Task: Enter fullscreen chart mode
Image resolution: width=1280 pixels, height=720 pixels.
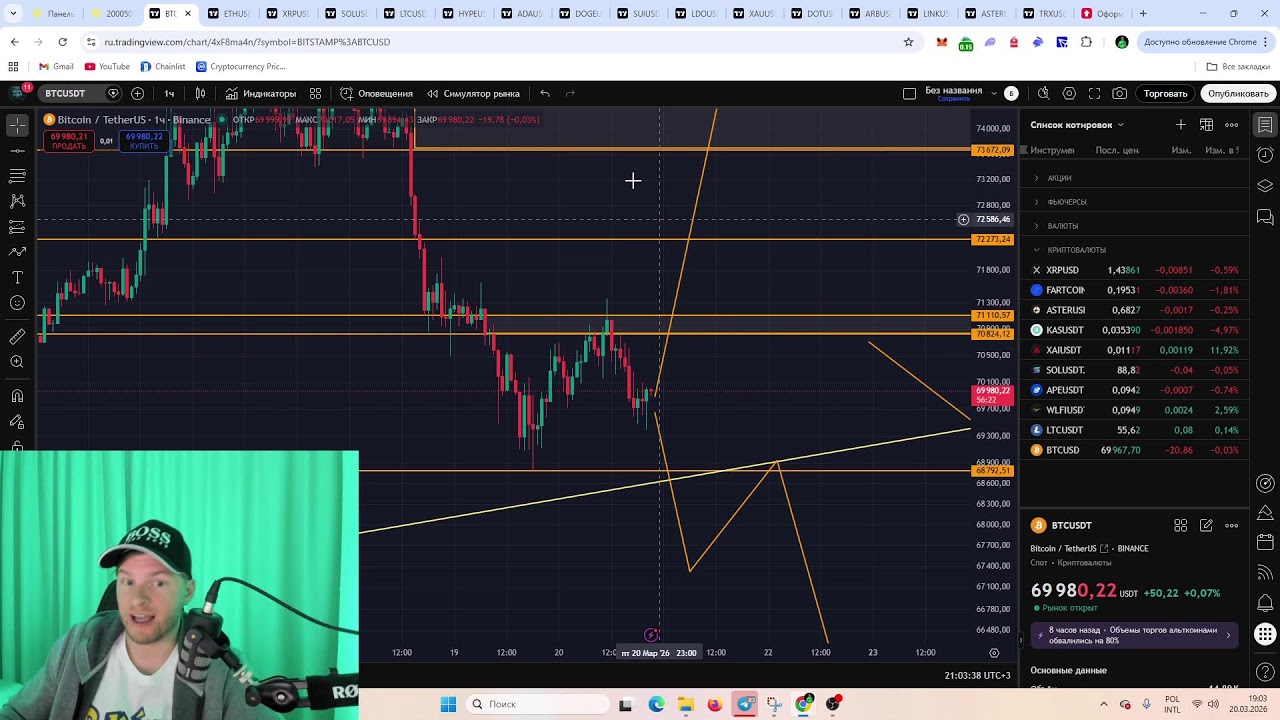Action: point(1094,93)
